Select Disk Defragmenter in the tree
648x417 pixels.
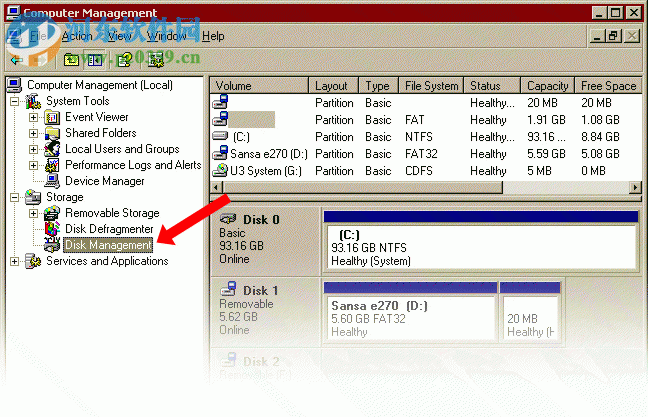[x=109, y=229]
